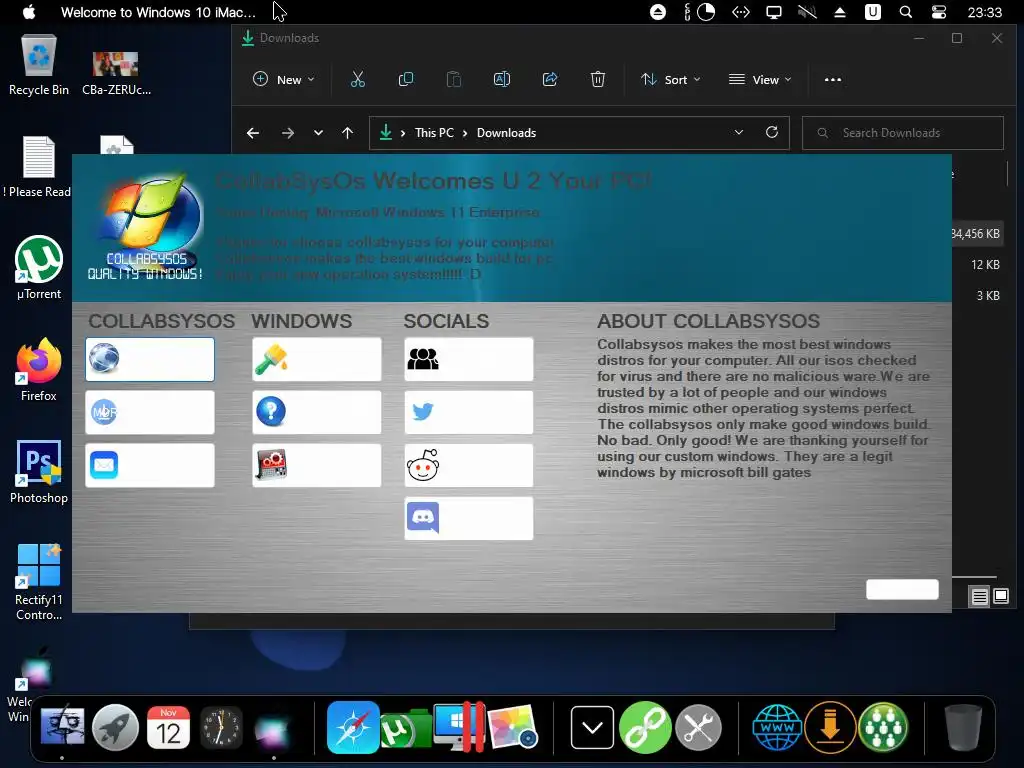1024x768 pixels.
Task: Select the µTorrent desktop shortcut
Action: (x=39, y=268)
